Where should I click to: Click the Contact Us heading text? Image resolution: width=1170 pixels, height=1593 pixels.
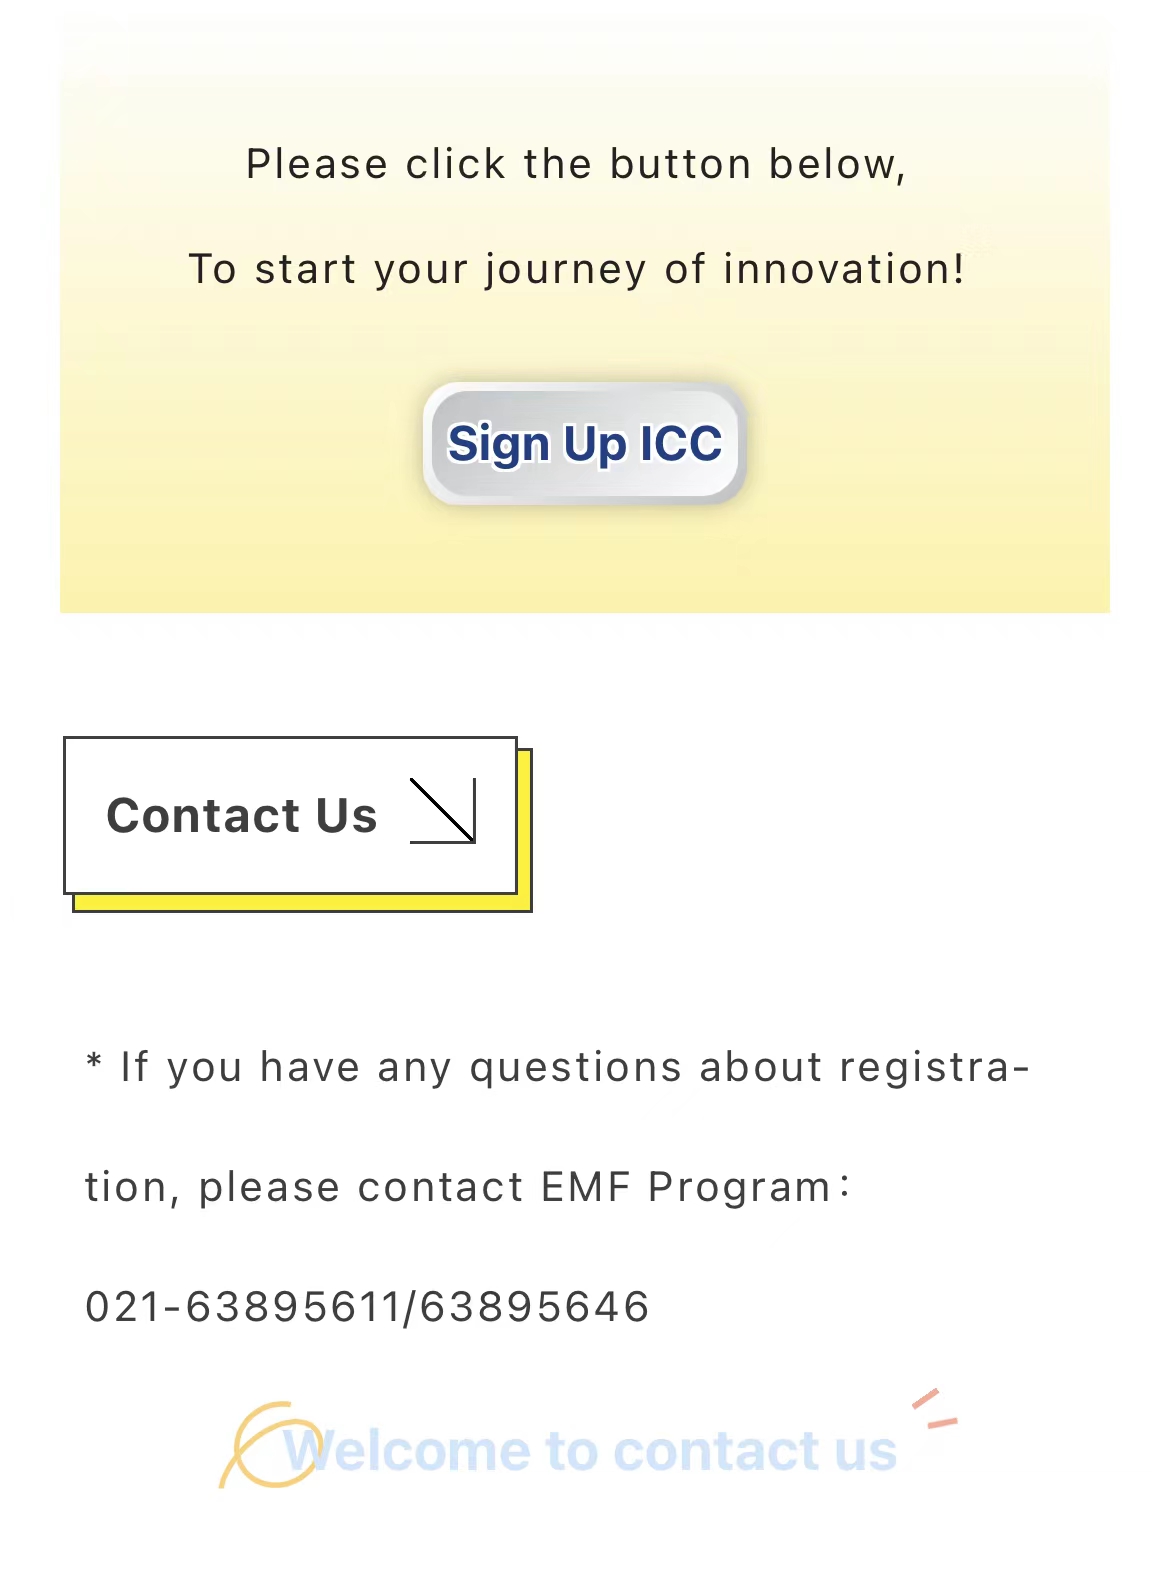pyautogui.click(x=242, y=815)
